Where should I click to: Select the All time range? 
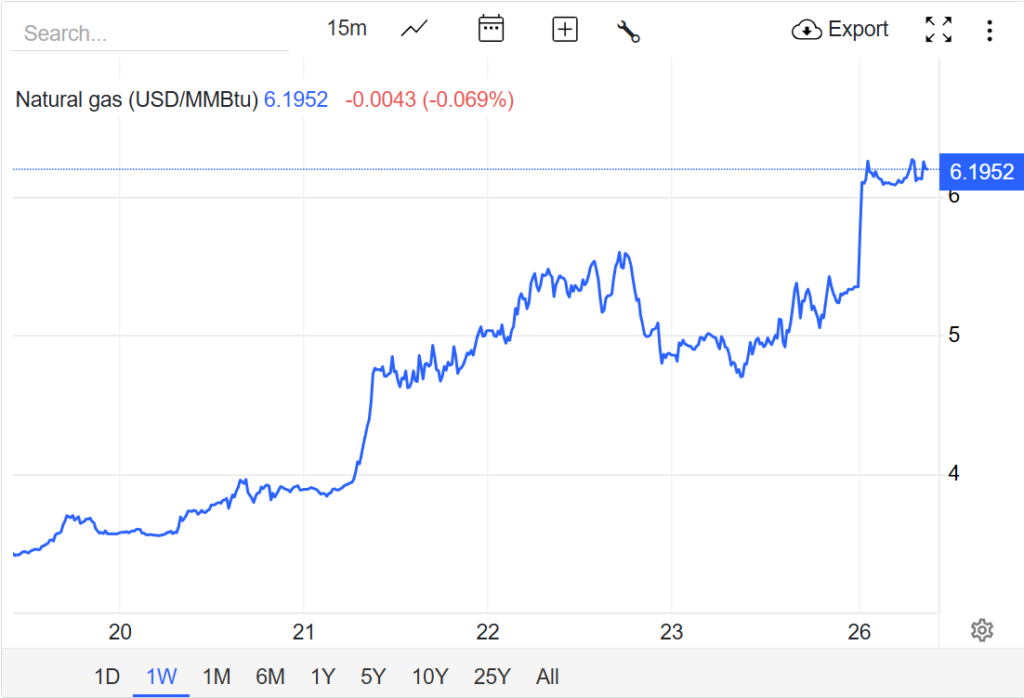[x=547, y=677]
